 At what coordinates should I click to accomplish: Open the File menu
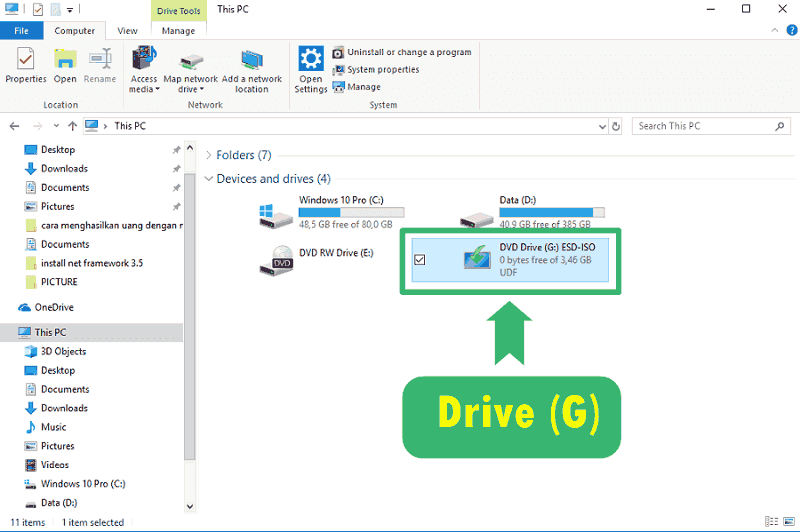click(x=21, y=31)
